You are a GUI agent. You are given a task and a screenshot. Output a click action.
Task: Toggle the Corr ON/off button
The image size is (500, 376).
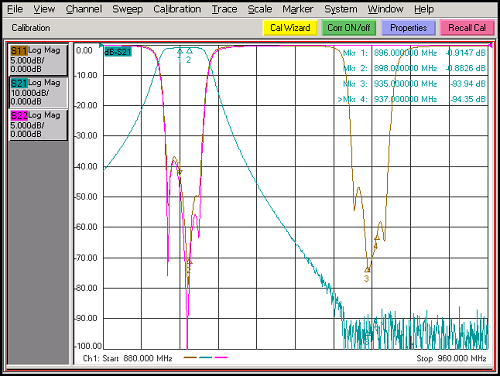coord(349,28)
